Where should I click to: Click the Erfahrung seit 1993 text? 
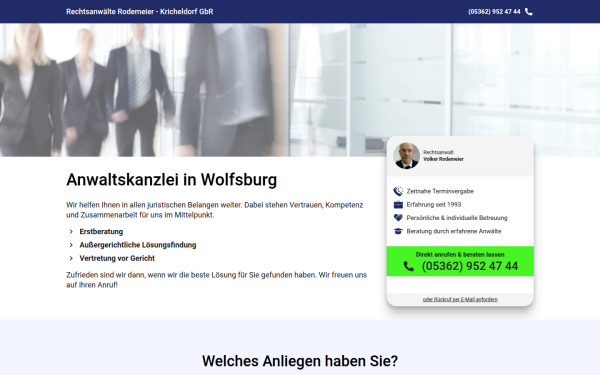click(x=434, y=204)
